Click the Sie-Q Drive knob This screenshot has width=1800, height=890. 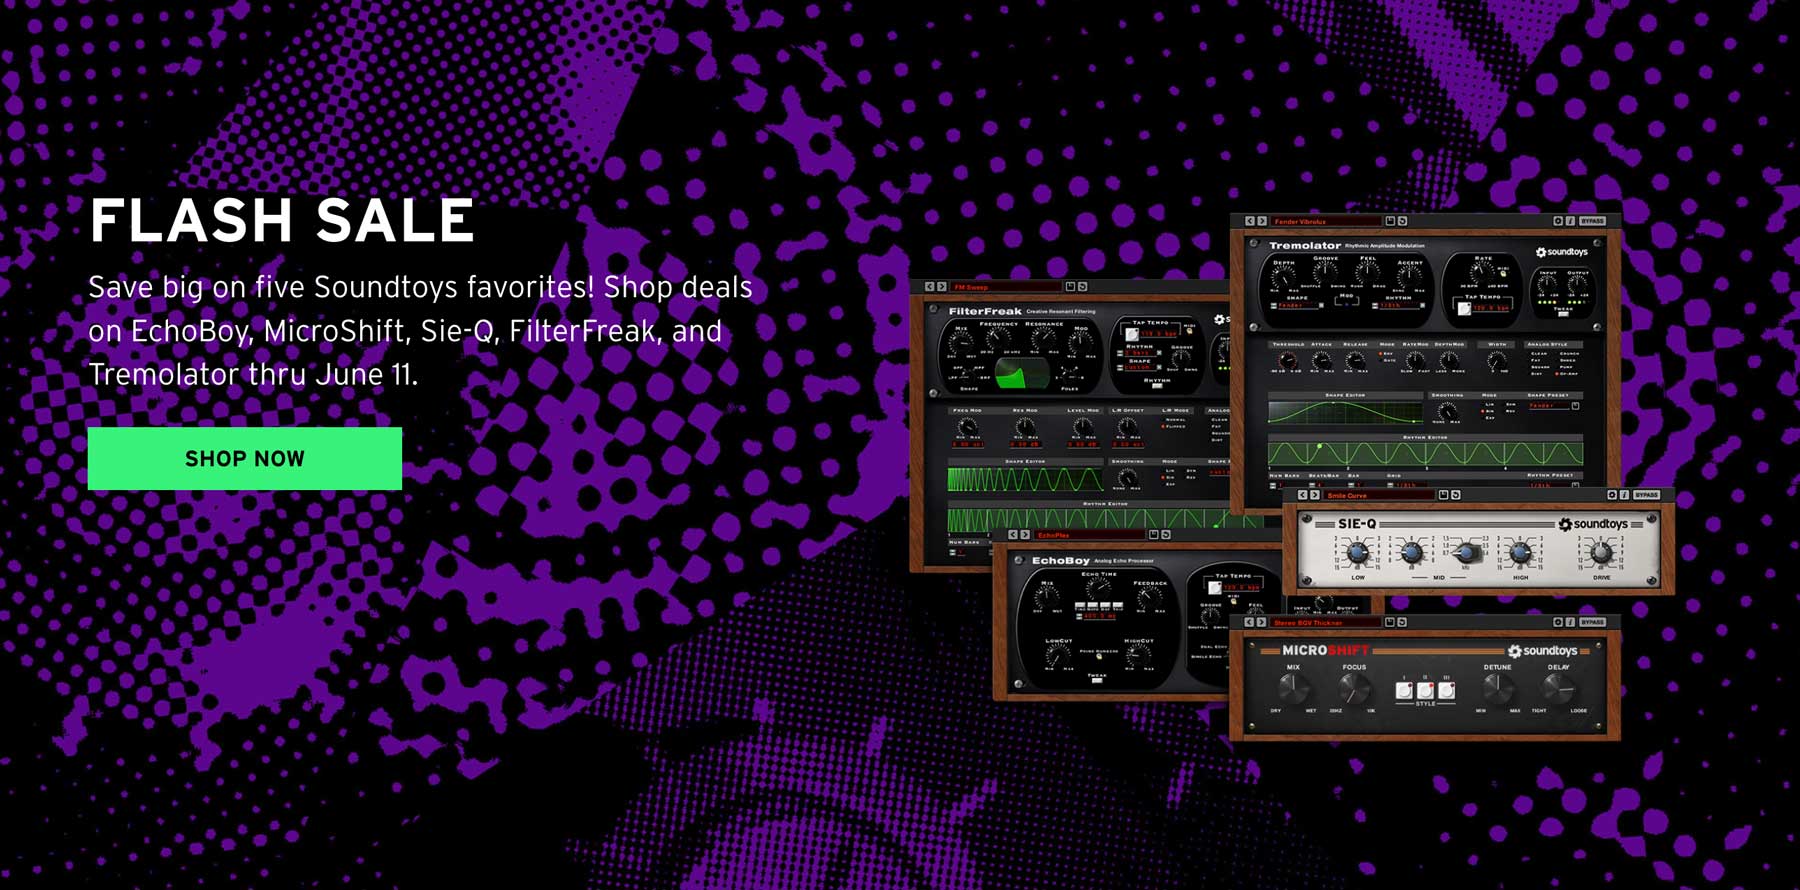pos(1600,553)
